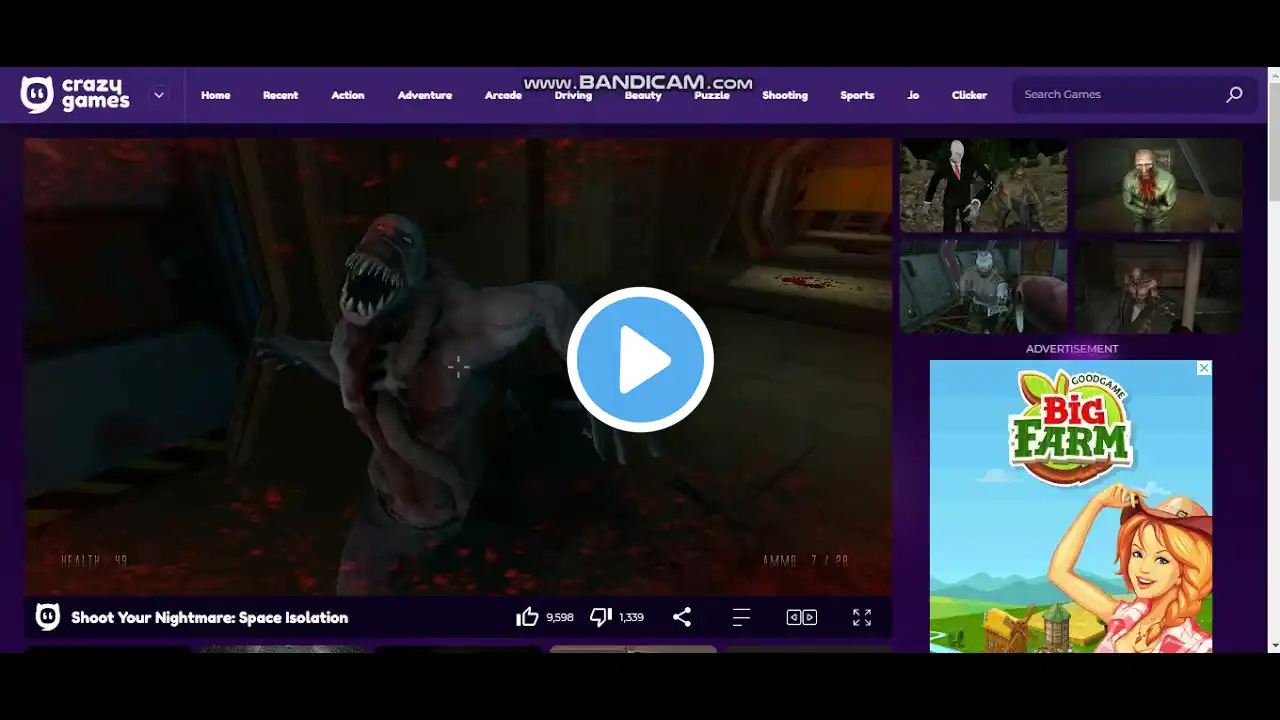Go to the Recent games category
1280x720 pixels.
click(280, 95)
